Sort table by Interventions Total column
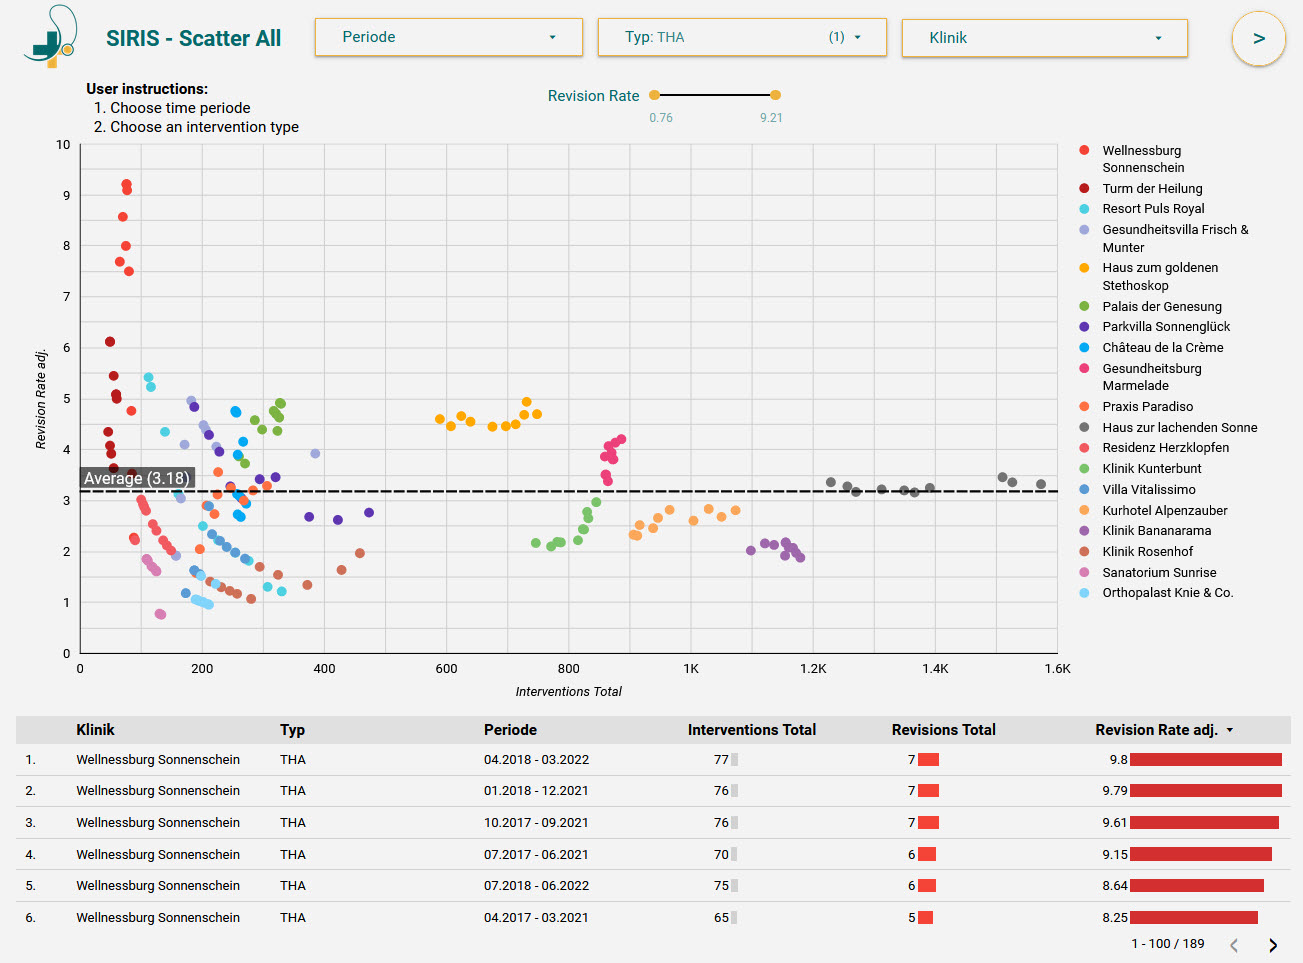1303x963 pixels. (x=751, y=730)
